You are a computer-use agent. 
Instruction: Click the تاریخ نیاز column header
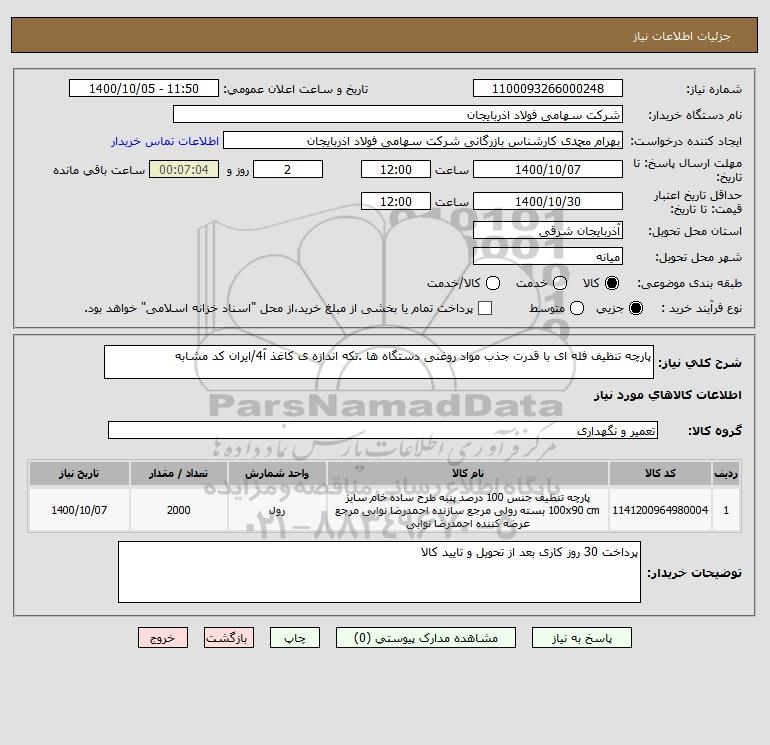click(x=79, y=473)
